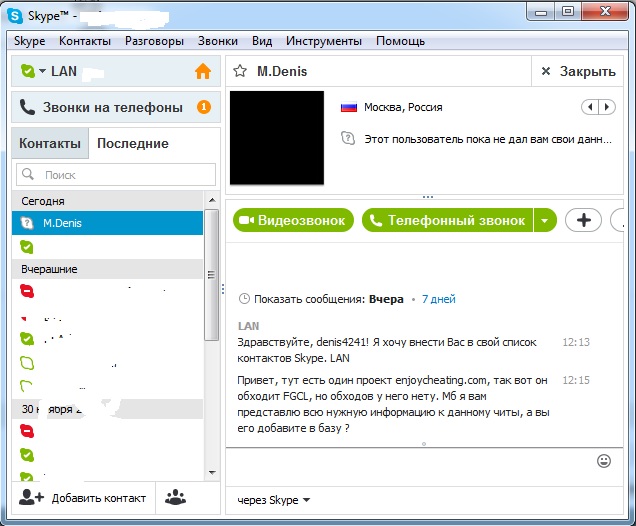
Task: Create a group via the people icon
Action: [175, 497]
